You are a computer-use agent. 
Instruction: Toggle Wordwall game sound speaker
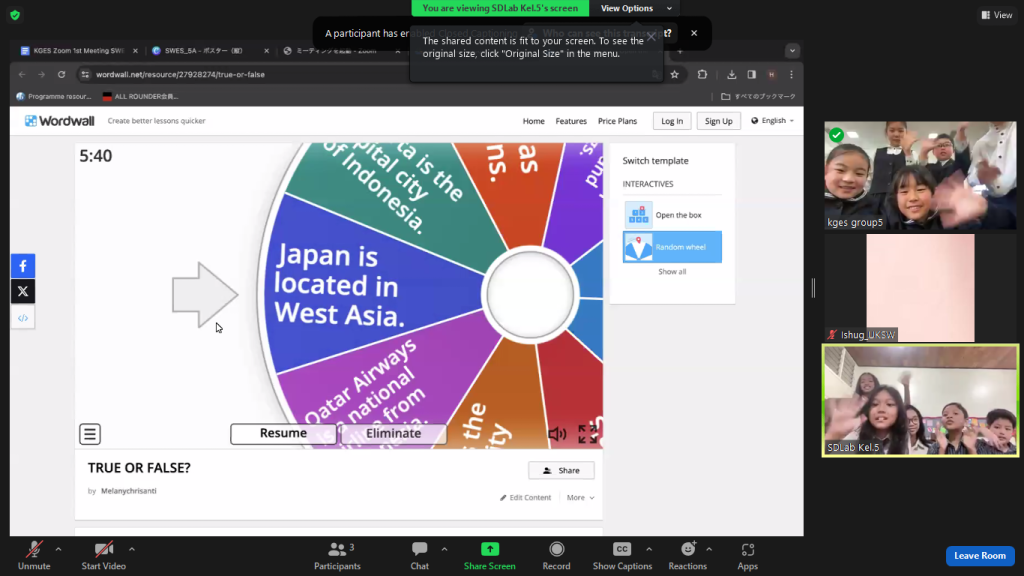[x=557, y=434]
